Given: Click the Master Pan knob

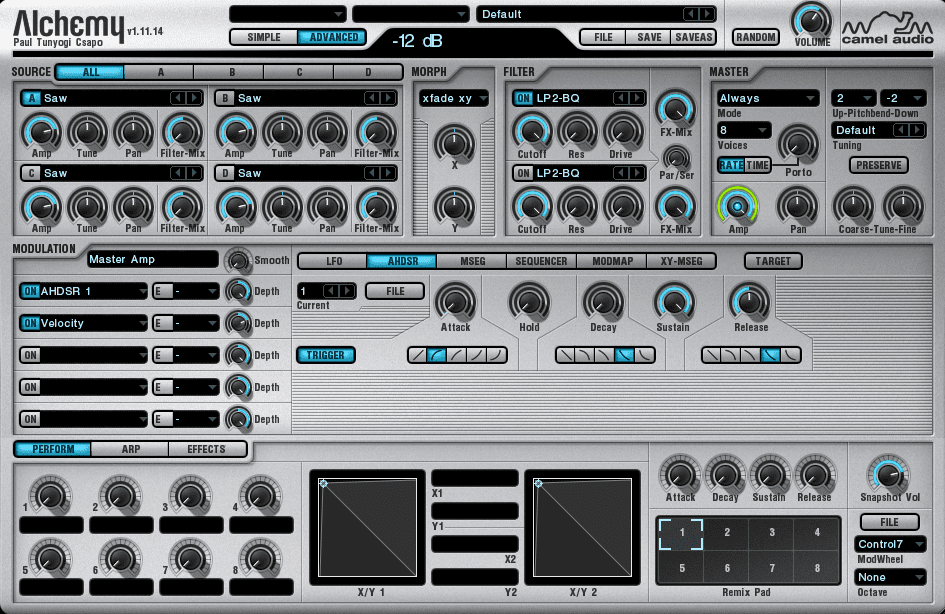Looking at the screenshot, I should (797, 207).
